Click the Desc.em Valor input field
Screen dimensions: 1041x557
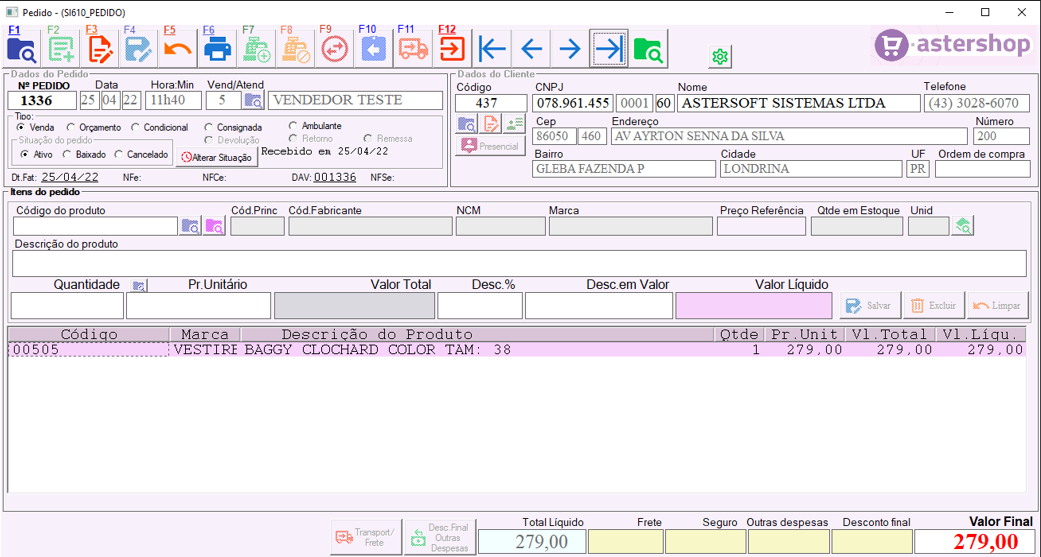point(599,305)
